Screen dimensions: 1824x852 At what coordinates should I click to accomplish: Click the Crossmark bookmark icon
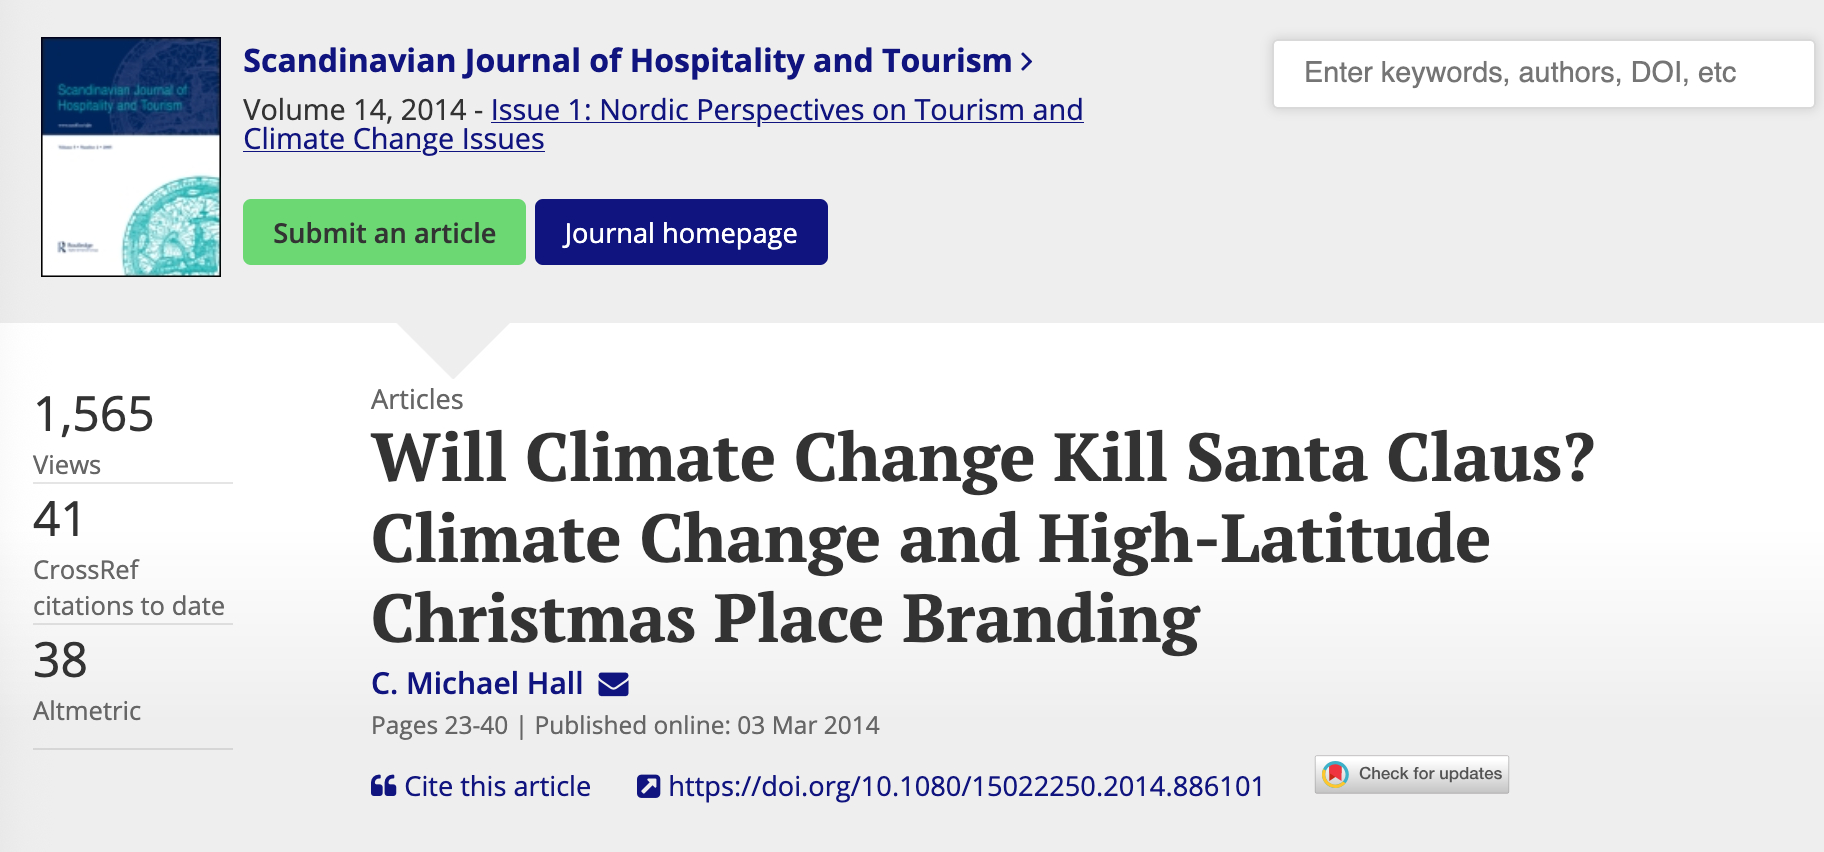1335,774
